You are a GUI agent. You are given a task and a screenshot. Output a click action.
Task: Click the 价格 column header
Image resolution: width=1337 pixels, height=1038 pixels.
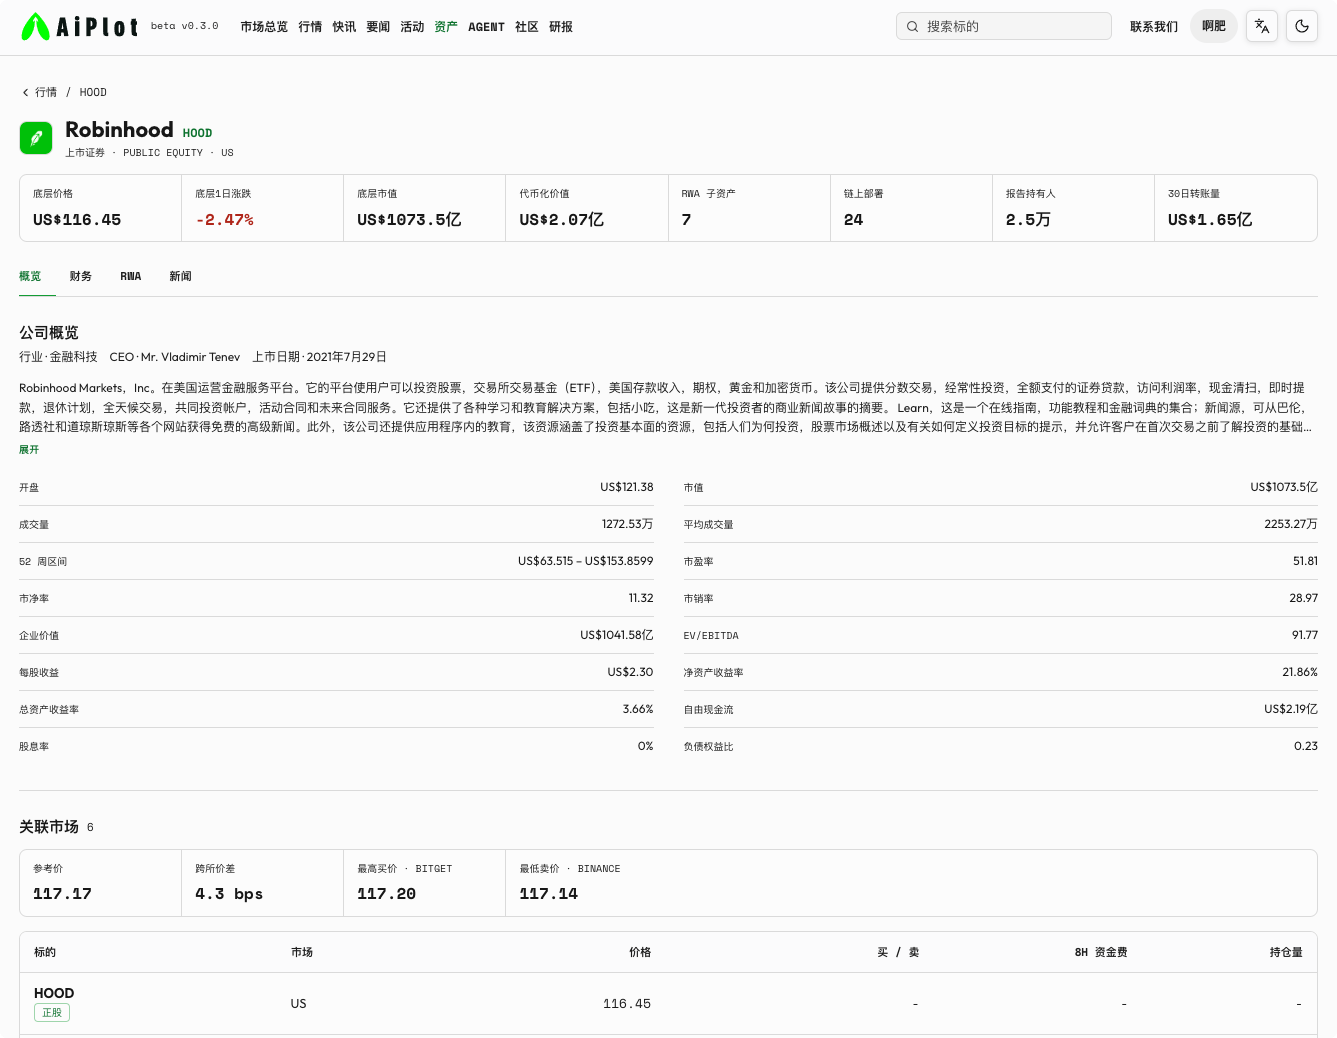pos(640,952)
